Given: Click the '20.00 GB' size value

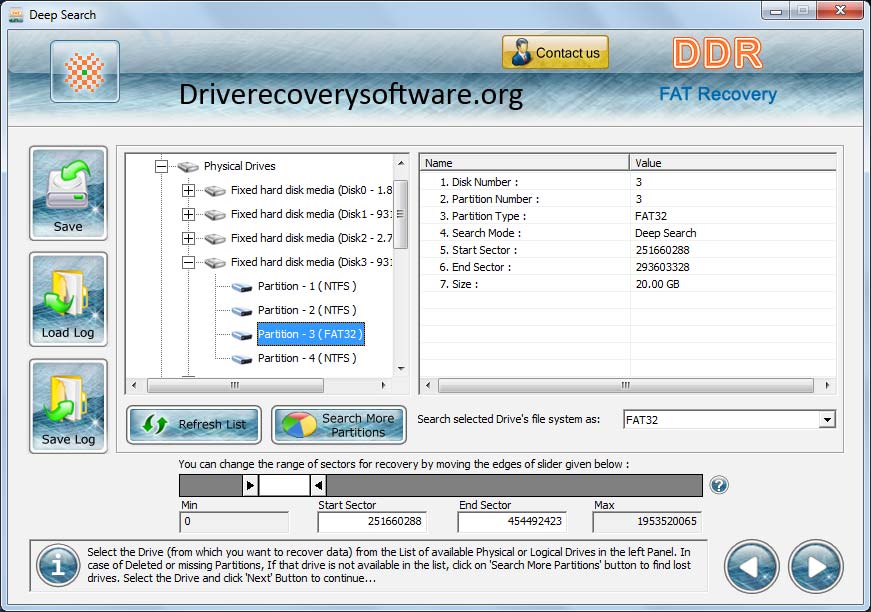Looking at the screenshot, I should 658,284.
